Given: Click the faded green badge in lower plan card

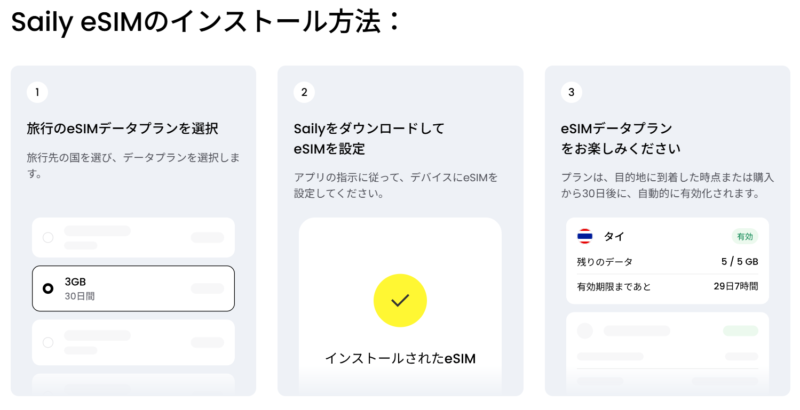Looking at the screenshot, I should (740, 330).
